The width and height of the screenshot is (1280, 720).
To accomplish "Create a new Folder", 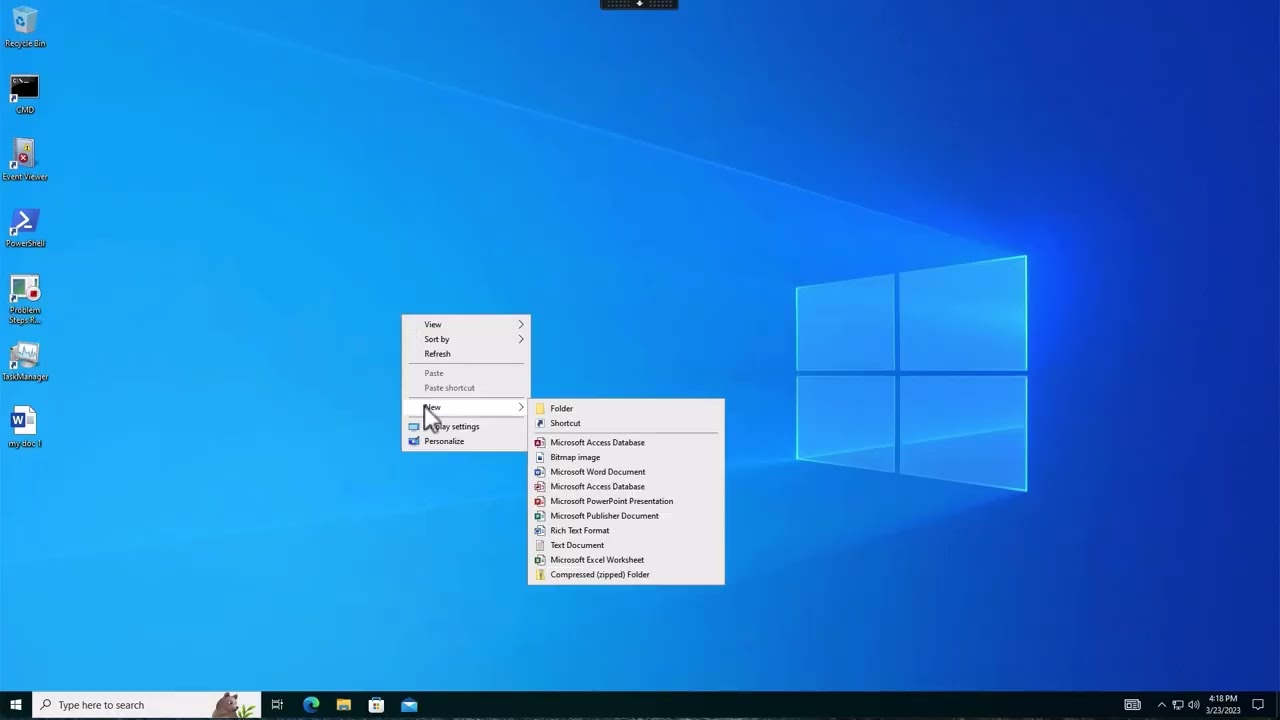I will (626, 408).
